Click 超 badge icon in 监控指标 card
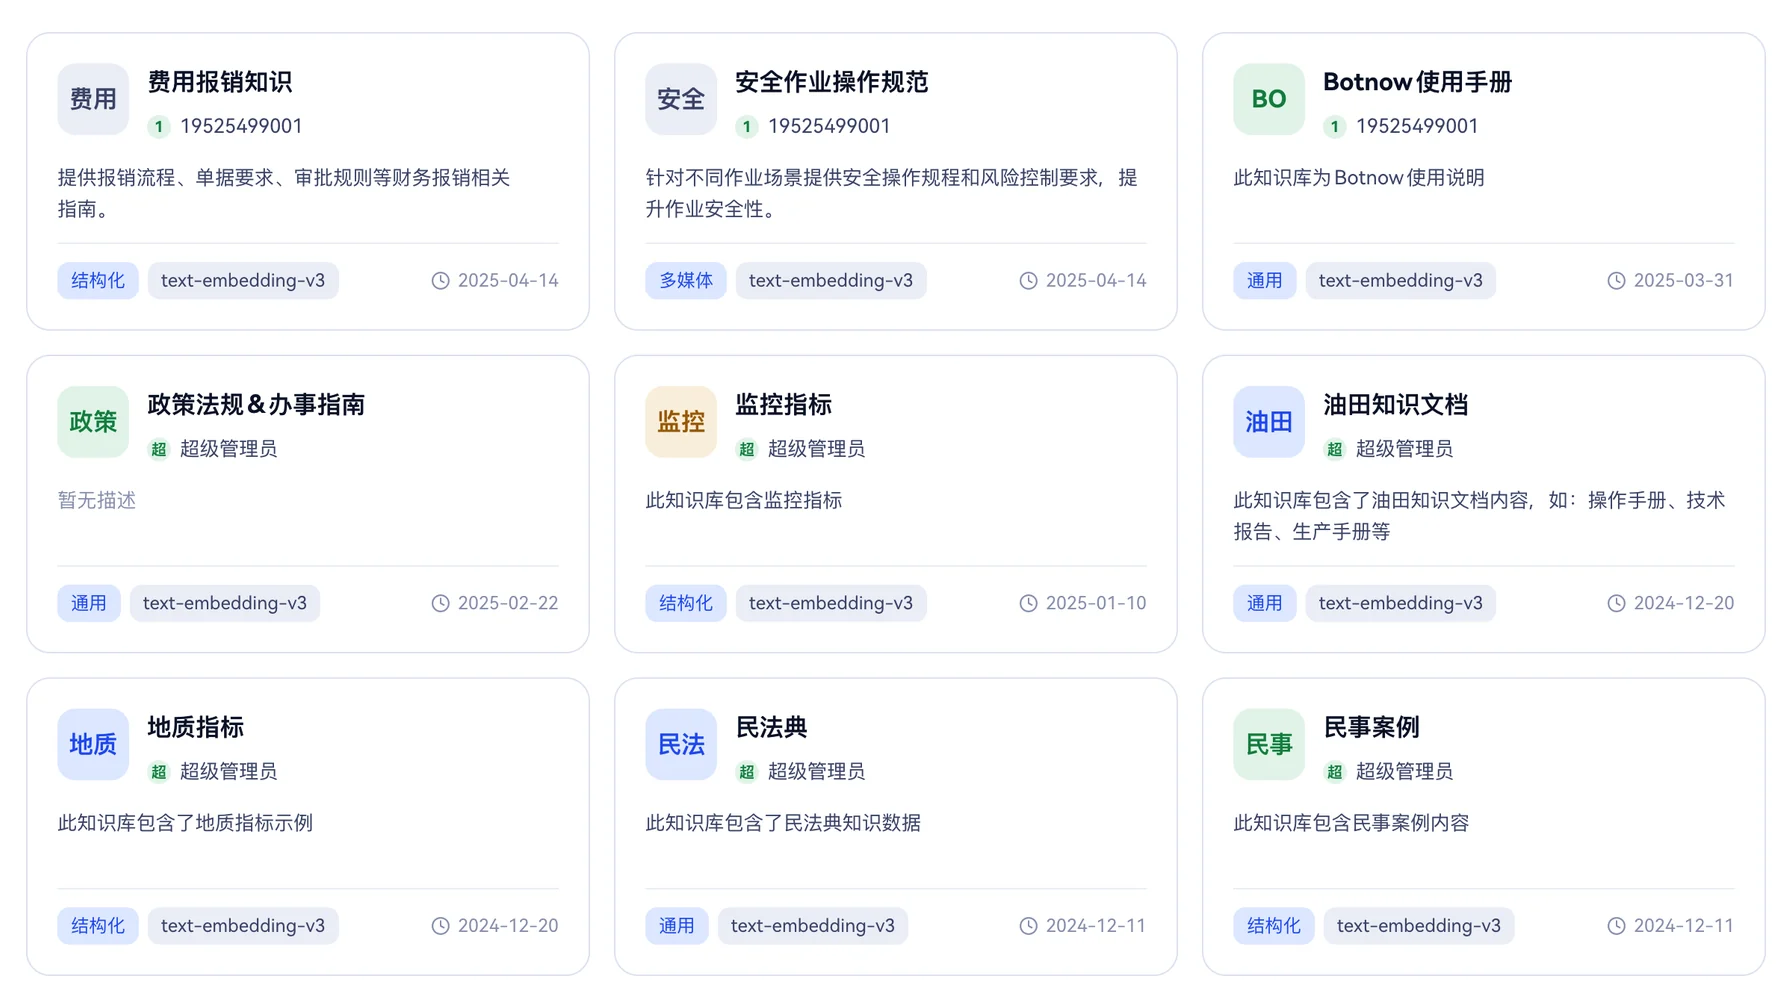The height and width of the screenshot is (1008, 1792). (x=747, y=449)
